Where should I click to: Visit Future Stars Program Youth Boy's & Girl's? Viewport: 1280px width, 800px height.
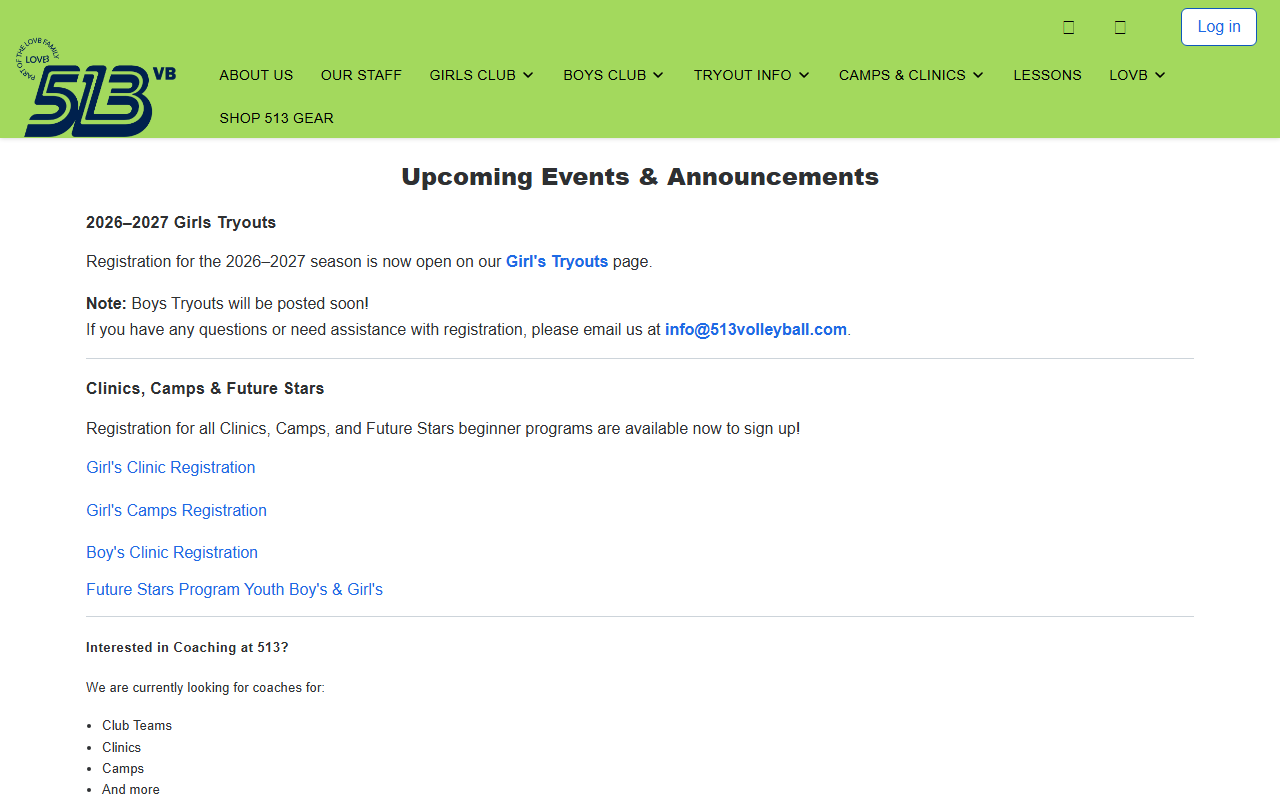(234, 590)
